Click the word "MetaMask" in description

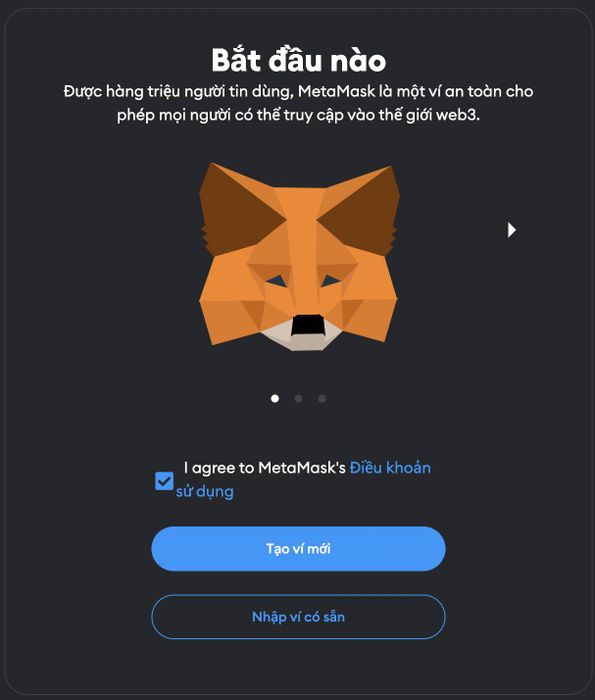[337, 91]
